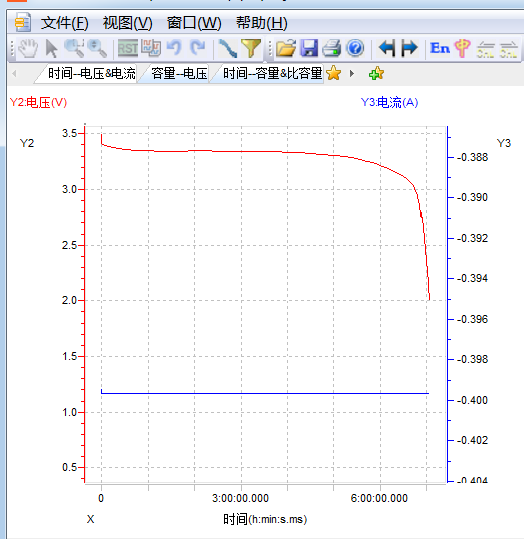Expand more tabs with right triangle arrow
Screen dimensions: 524x539
pos(351,74)
